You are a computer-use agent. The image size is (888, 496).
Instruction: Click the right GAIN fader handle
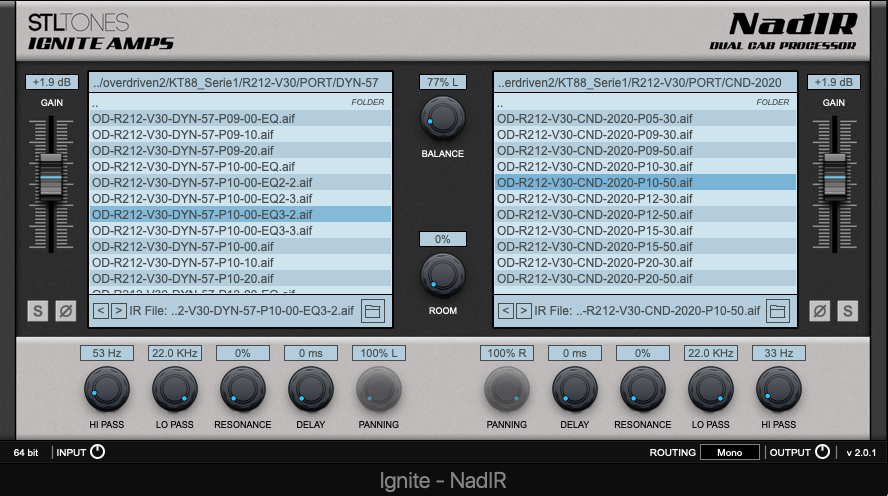(x=834, y=176)
